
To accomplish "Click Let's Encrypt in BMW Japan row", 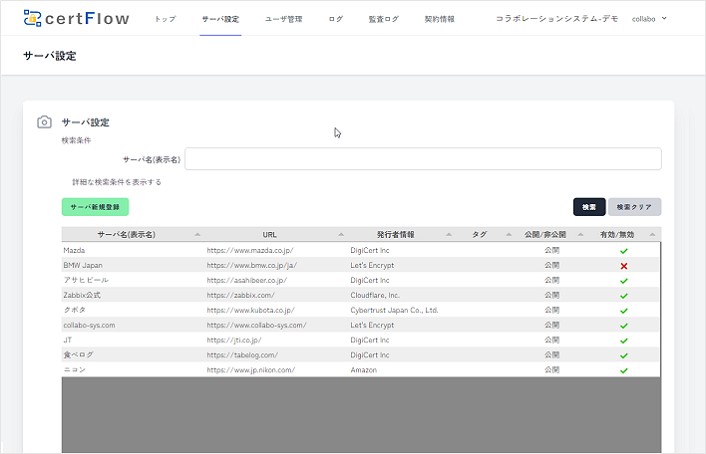I will coord(372,265).
